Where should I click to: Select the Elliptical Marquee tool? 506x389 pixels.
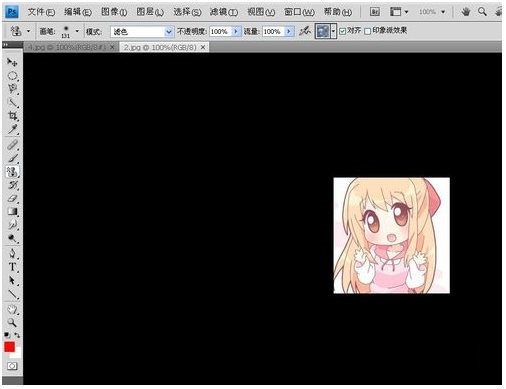point(12,76)
